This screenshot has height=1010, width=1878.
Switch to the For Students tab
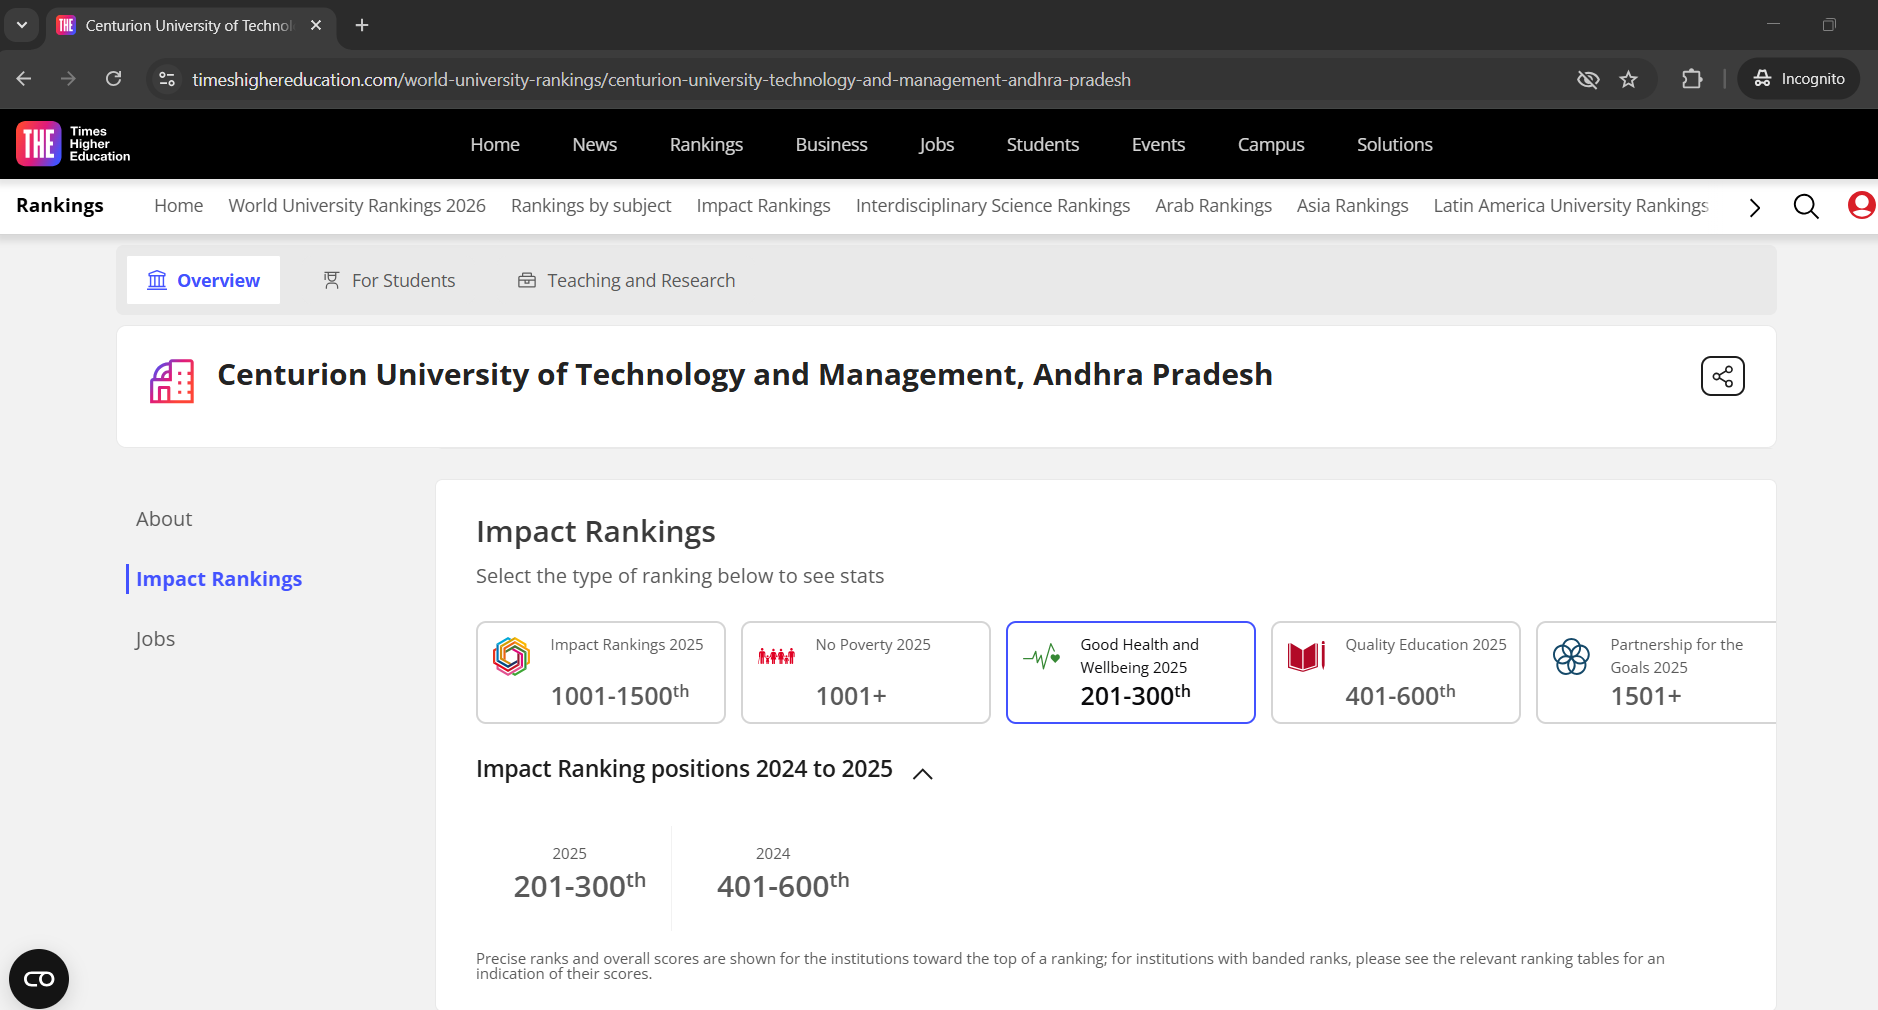[389, 281]
